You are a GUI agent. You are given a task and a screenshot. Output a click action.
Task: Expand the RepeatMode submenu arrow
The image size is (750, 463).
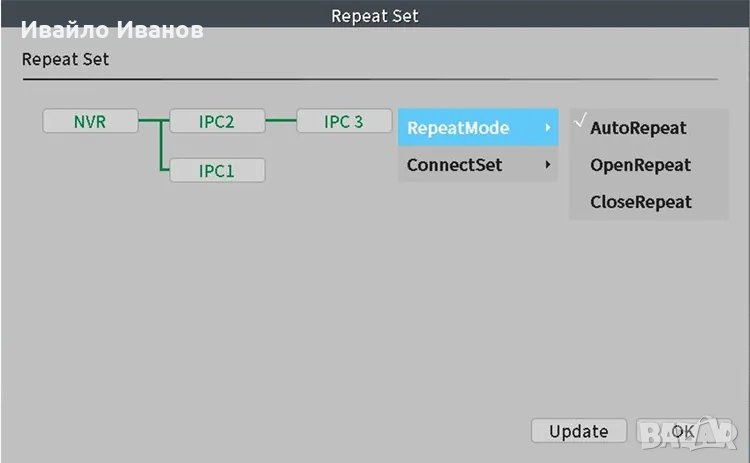click(x=547, y=128)
